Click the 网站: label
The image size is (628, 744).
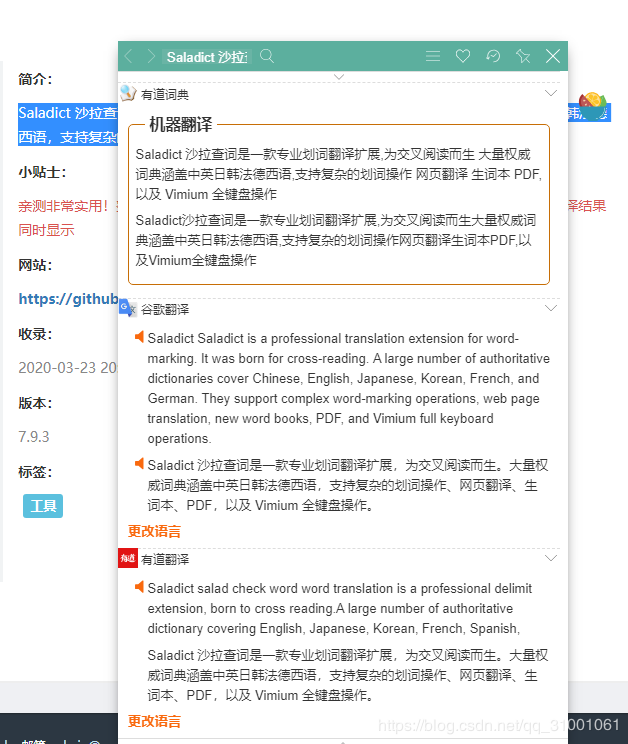(35, 265)
